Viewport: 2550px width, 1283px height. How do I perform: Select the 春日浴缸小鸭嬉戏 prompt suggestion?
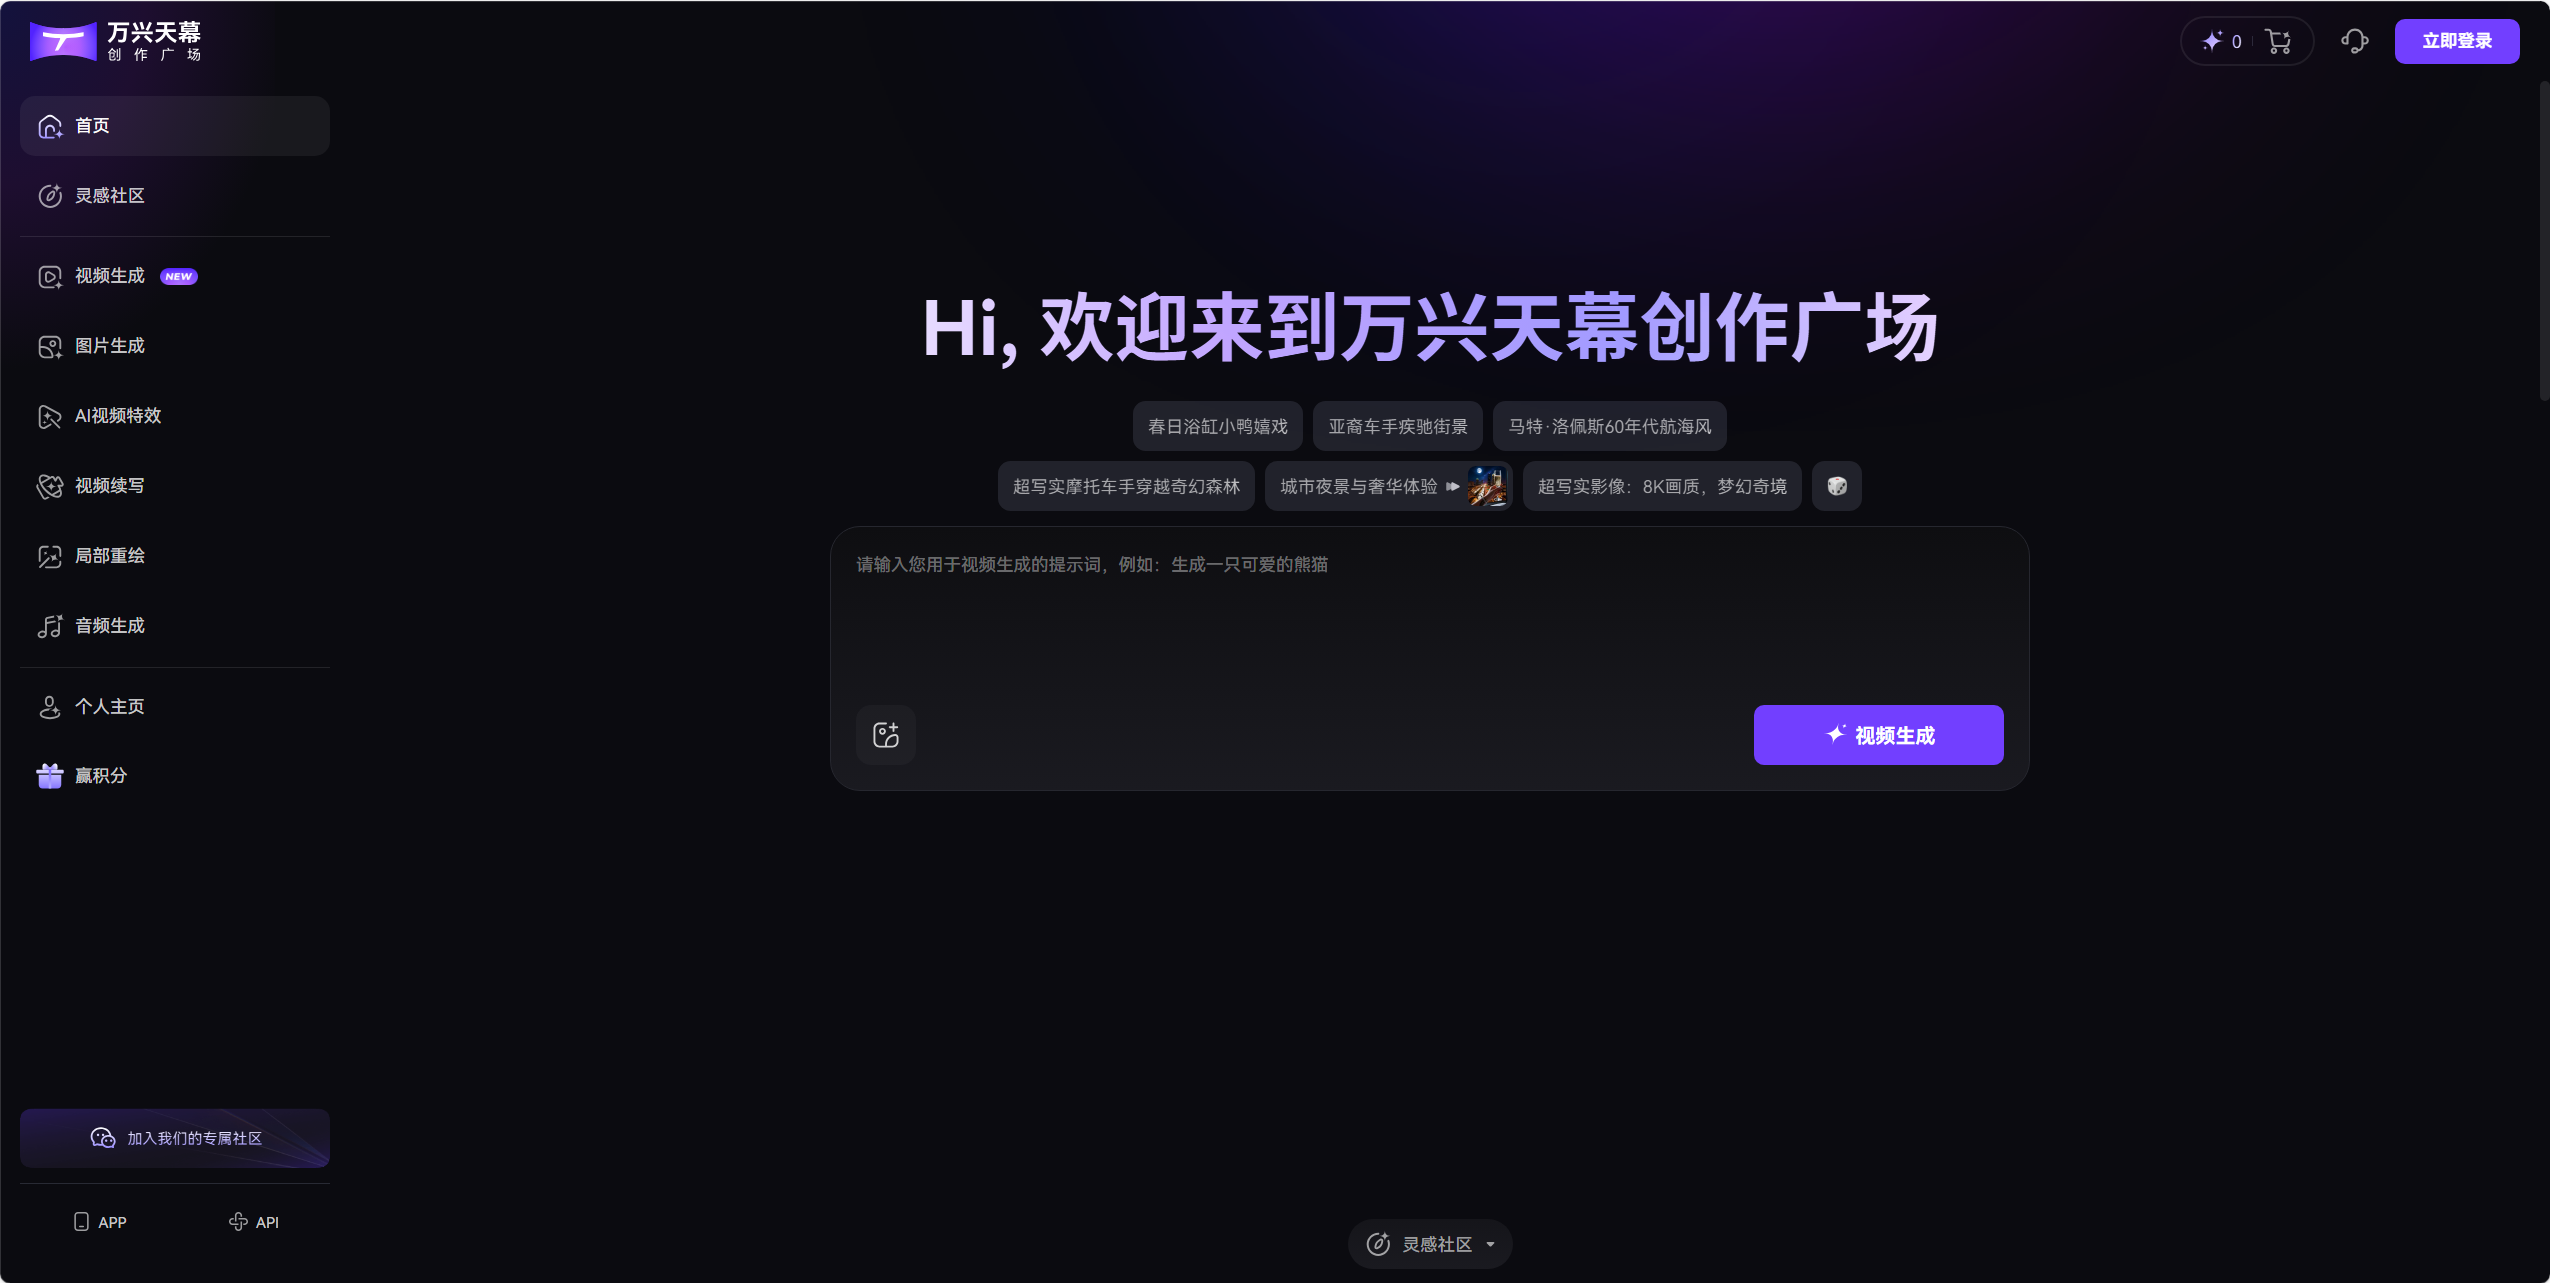(x=1216, y=425)
